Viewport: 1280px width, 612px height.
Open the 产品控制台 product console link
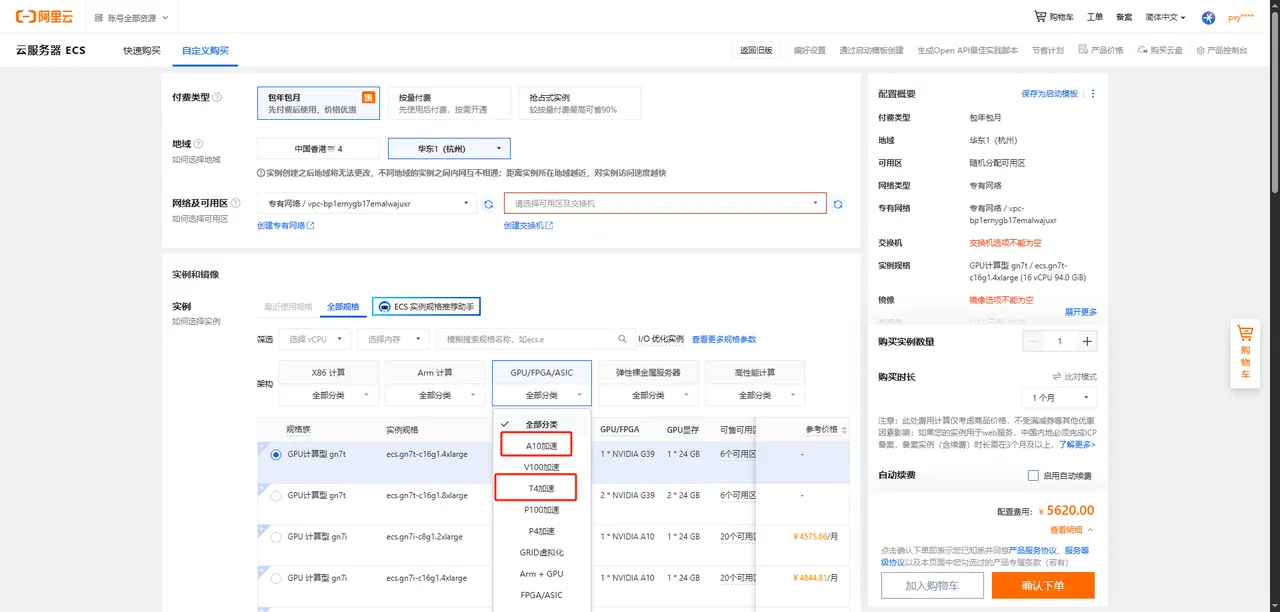pos(1222,50)
